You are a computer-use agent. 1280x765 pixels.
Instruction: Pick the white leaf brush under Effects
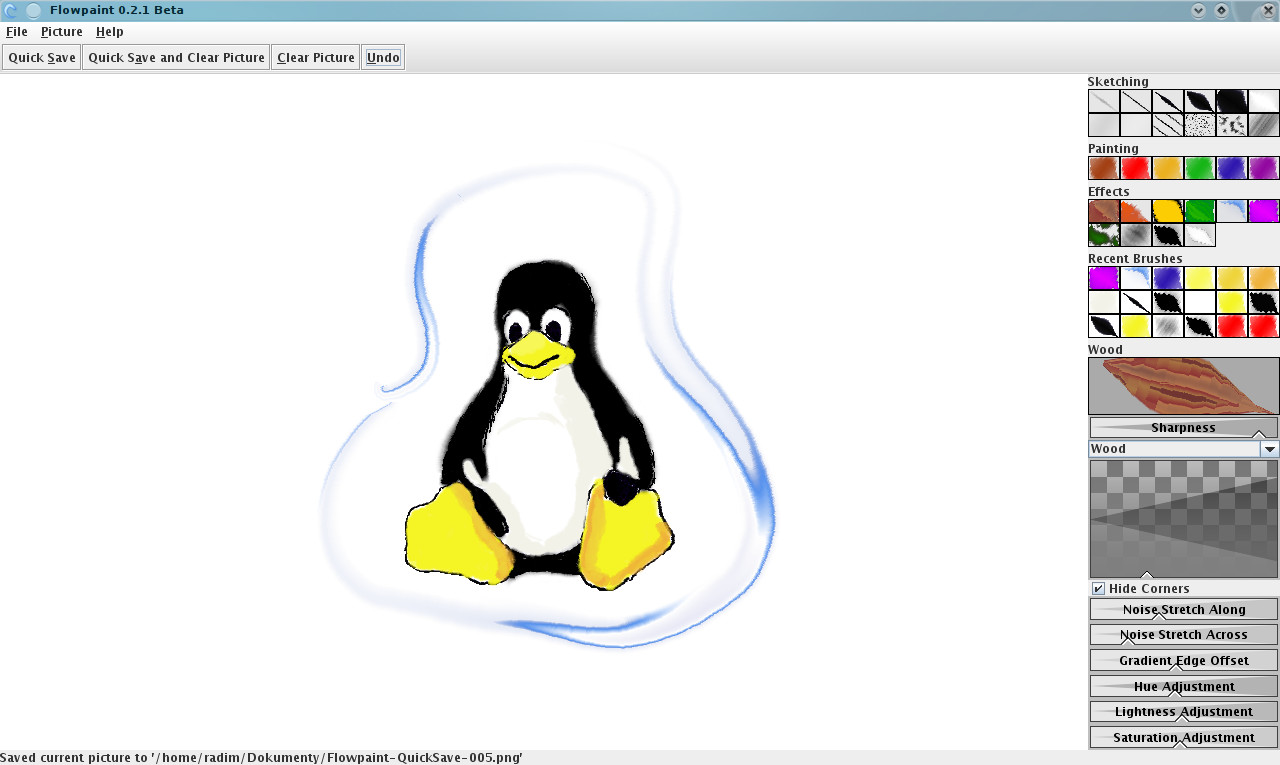pos(1200,235)
